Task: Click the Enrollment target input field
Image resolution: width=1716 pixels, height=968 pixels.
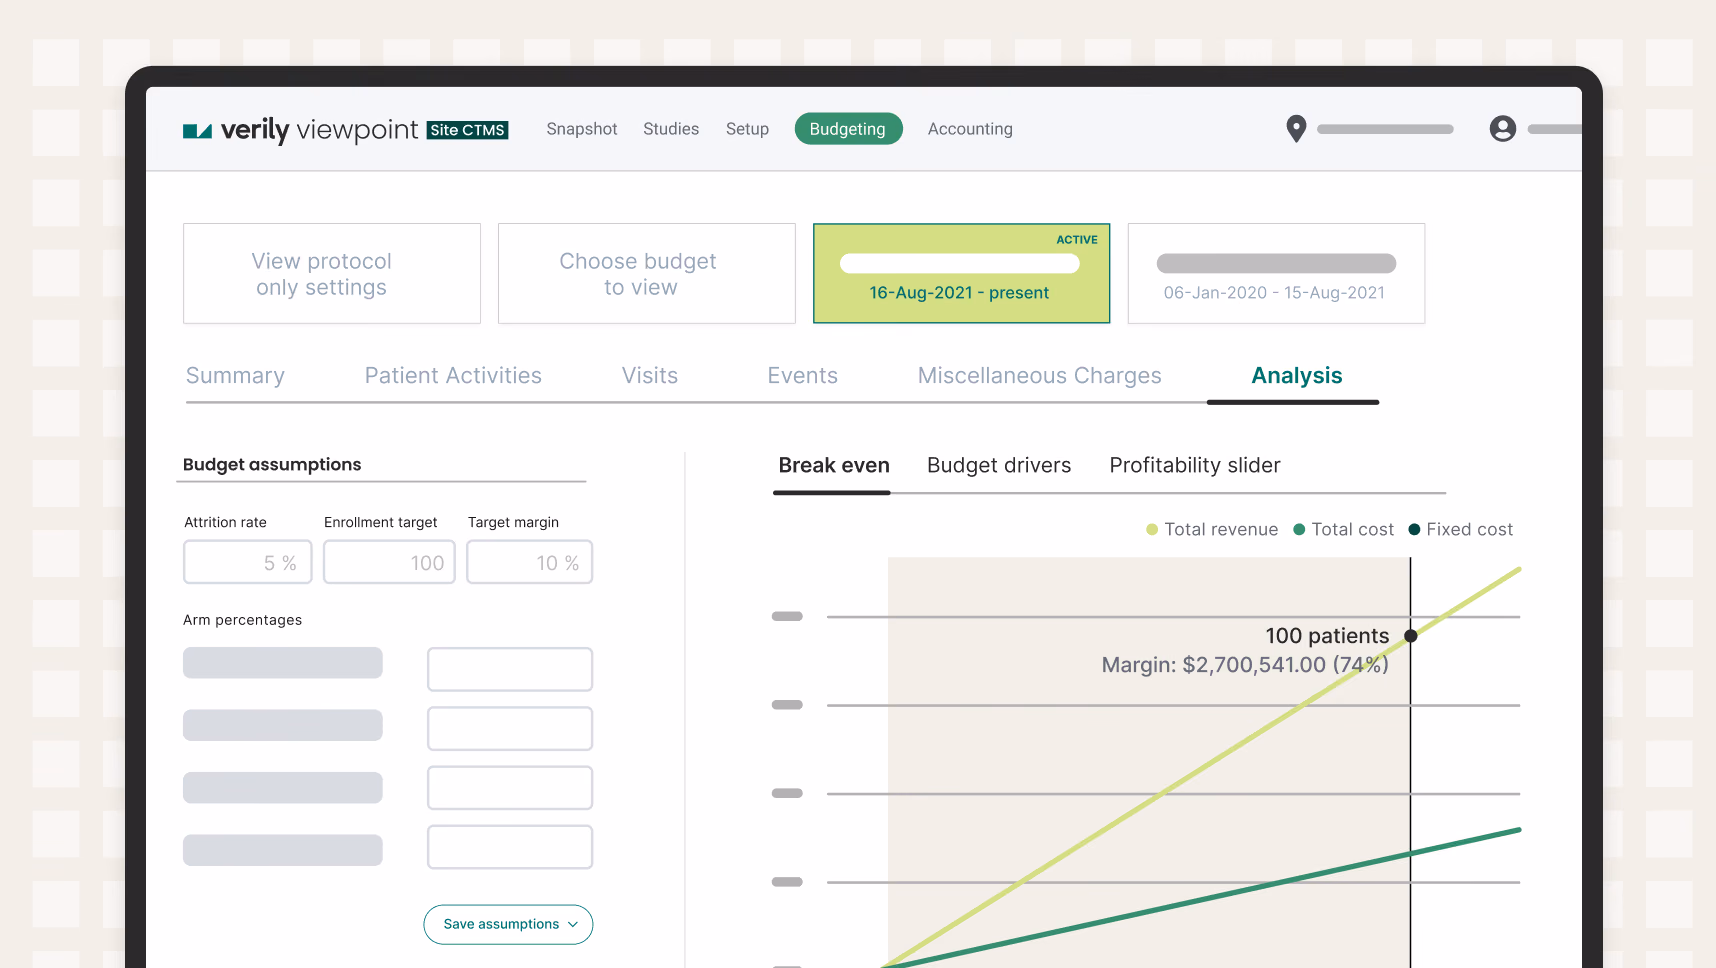Action: click(389, 562)
